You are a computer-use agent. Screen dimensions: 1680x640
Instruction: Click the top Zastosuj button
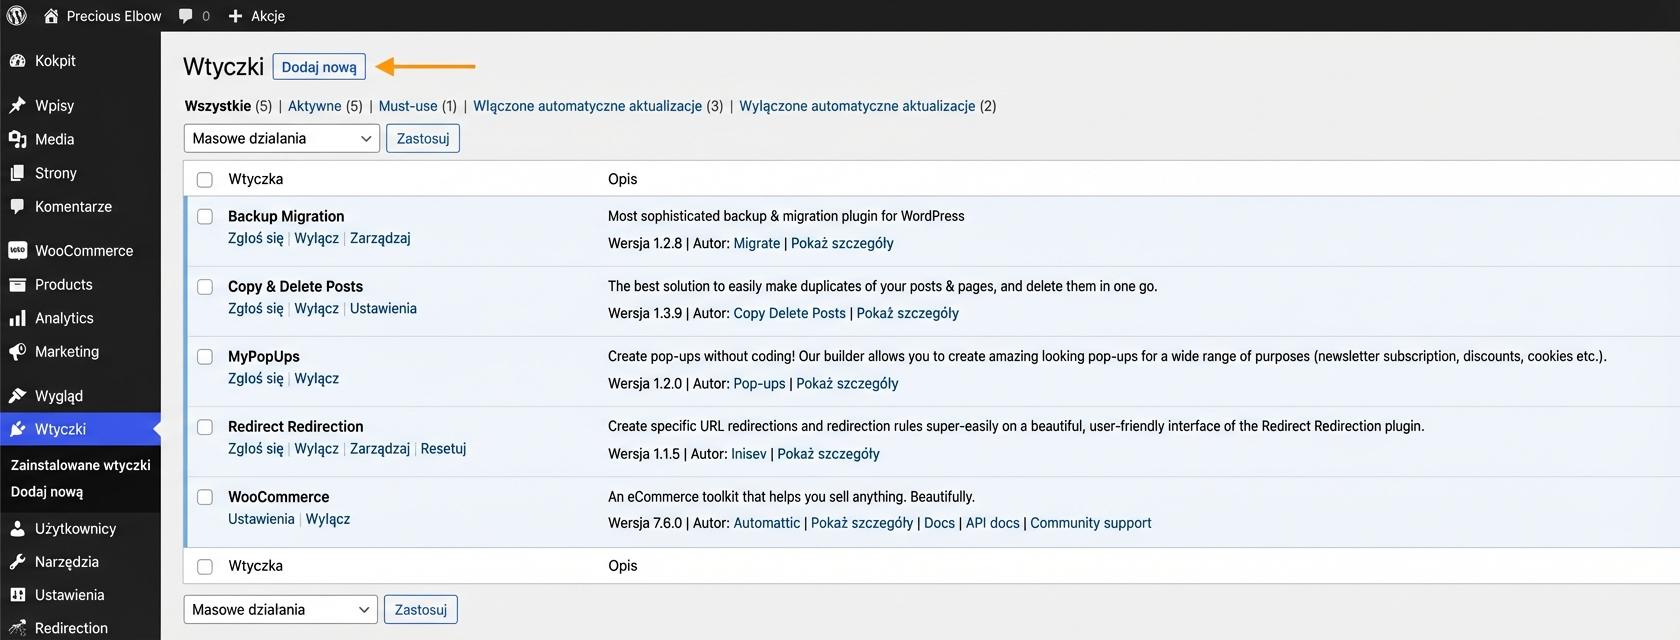(x=423, y=138)
